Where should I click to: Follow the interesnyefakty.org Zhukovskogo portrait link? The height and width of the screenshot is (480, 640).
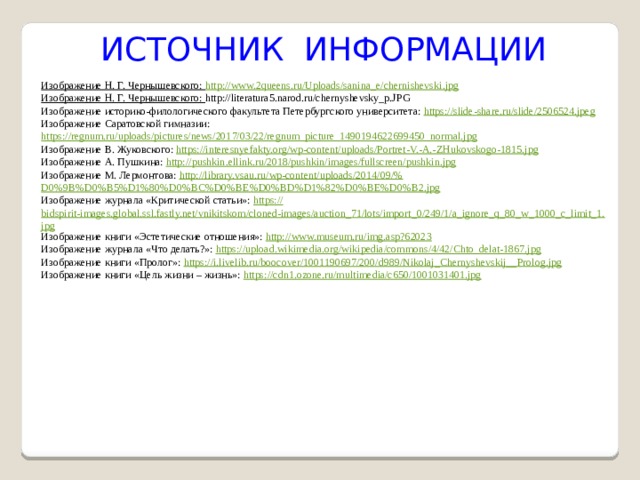(x=357, y=149)
